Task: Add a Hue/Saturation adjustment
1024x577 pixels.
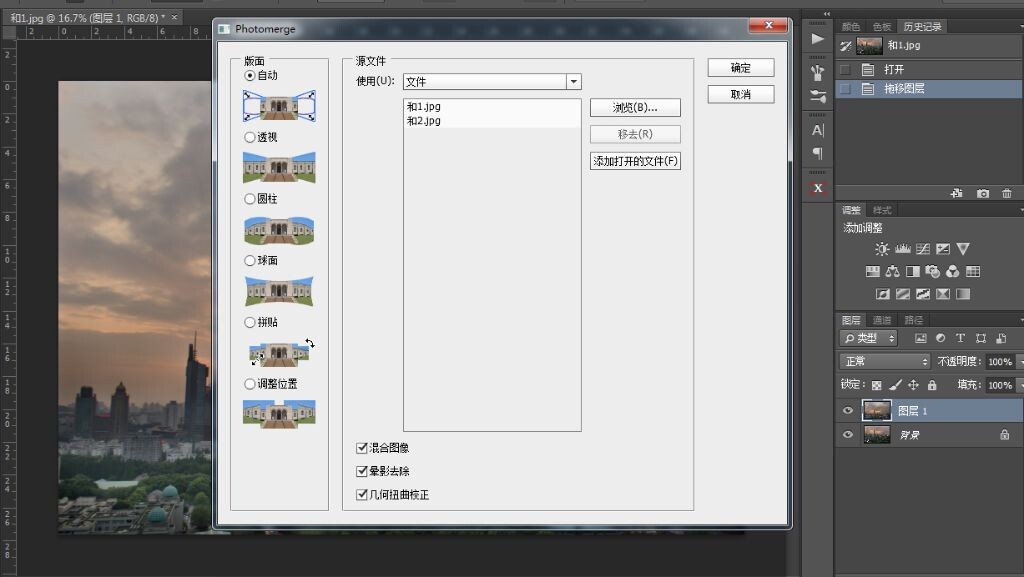Action: [872, 272]
